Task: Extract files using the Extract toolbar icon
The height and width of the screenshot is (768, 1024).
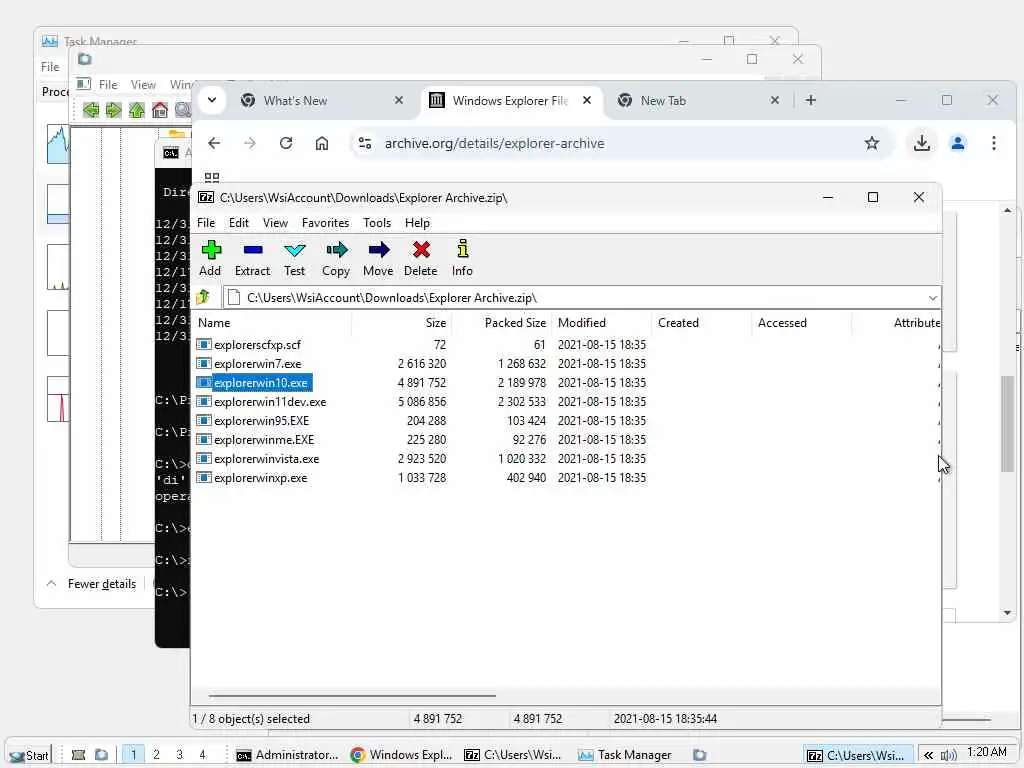Action: (252, 259)
